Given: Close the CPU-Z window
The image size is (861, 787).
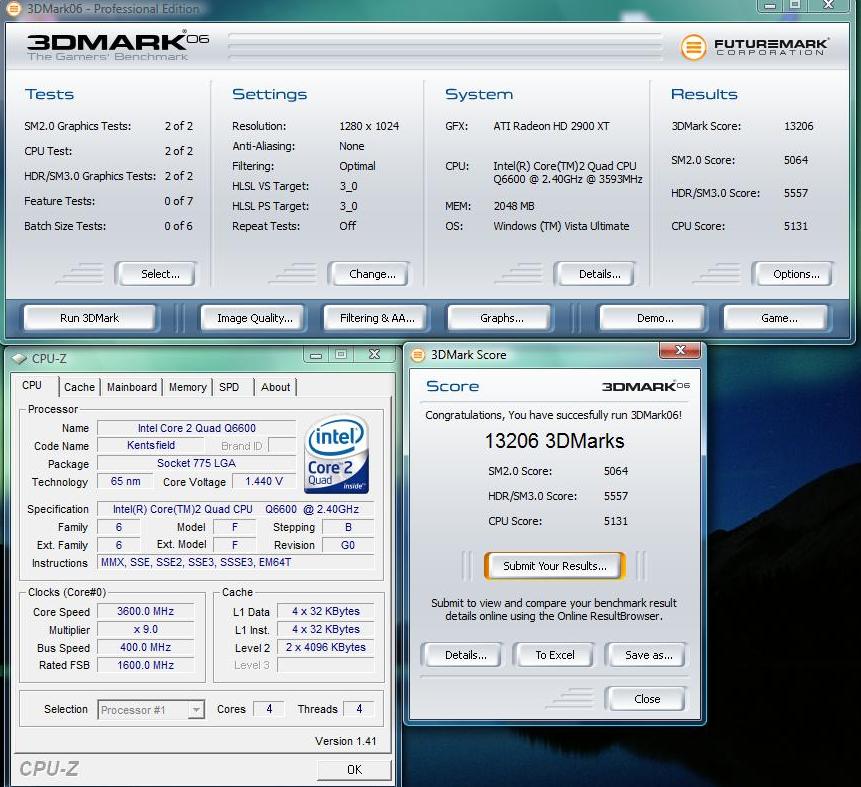Looking at the screenshot, I should (x=374, y=354).
